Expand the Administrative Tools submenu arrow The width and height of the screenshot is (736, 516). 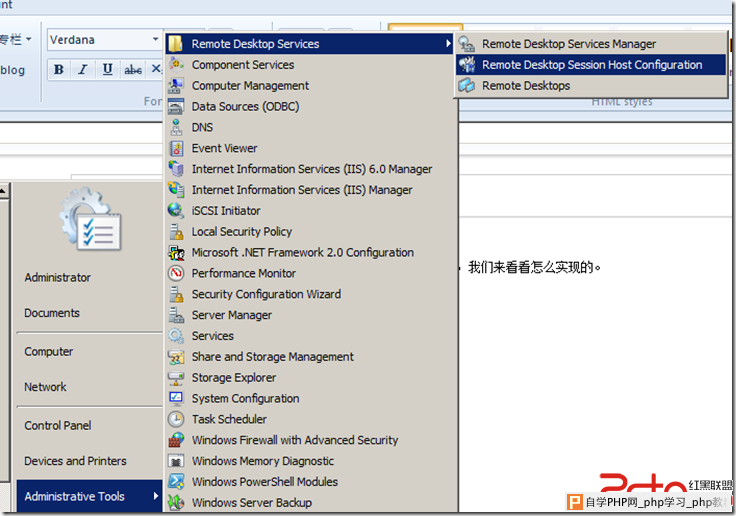click(155, 496)
